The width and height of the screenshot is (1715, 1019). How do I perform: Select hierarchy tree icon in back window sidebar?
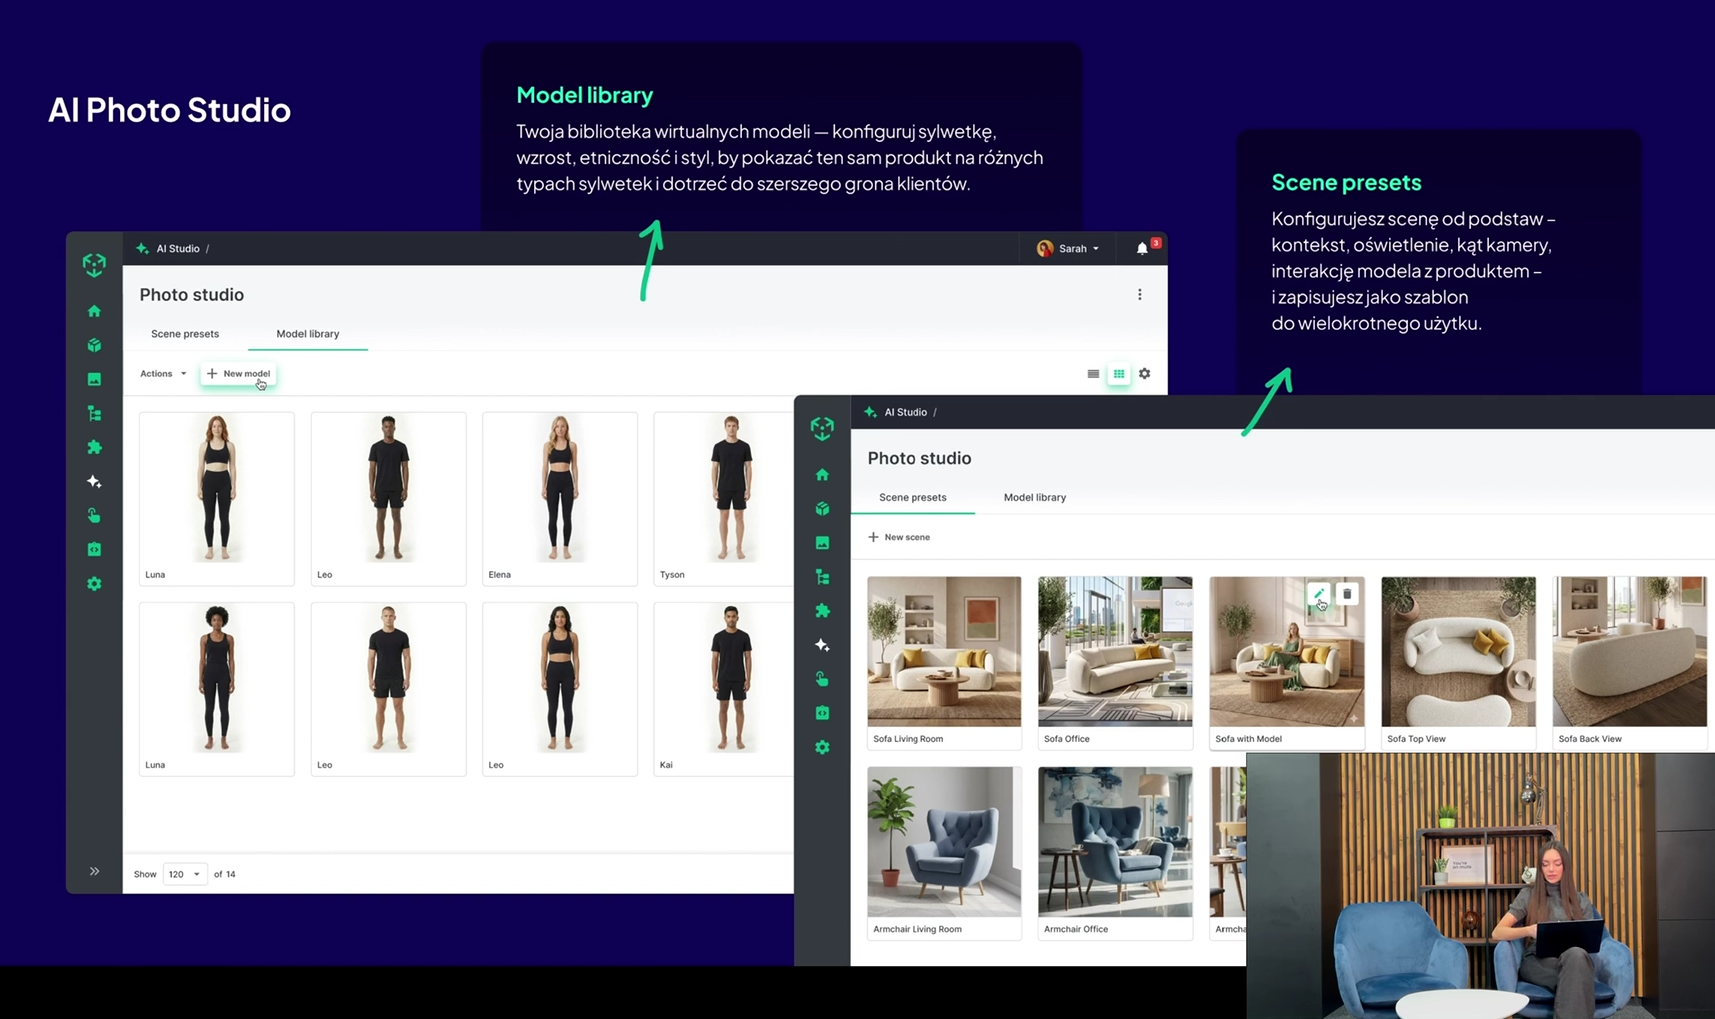tap(94, 413)
